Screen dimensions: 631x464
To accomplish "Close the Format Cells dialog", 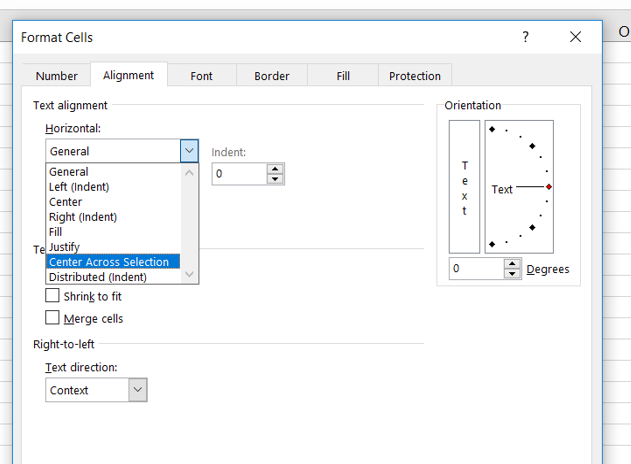I will [x=575, y=37].
